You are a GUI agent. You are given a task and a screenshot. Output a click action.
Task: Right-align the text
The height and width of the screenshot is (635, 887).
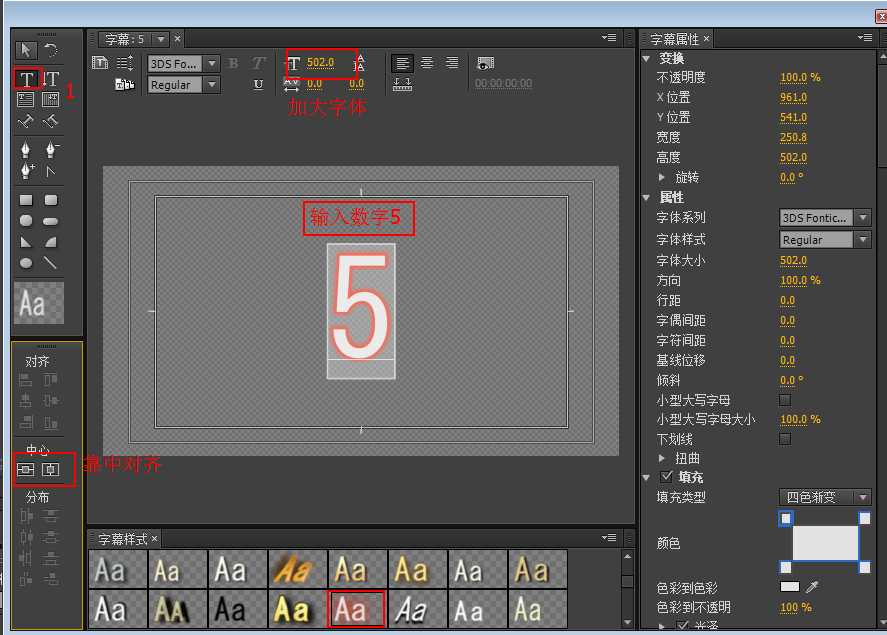pyautogui.click(x=451, y=63)
